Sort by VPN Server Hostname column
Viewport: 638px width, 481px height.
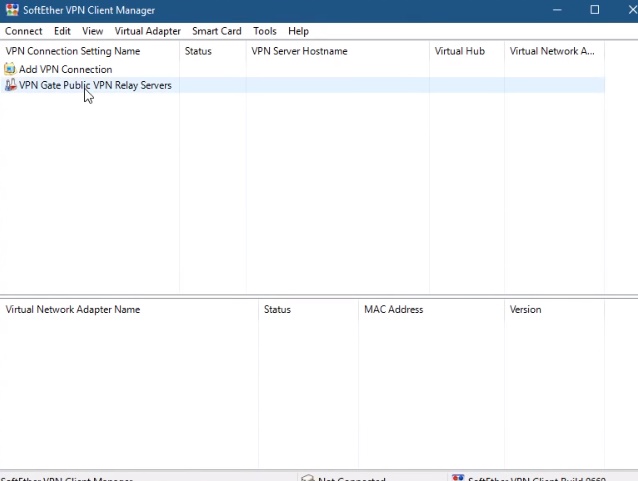coord(337,51)
